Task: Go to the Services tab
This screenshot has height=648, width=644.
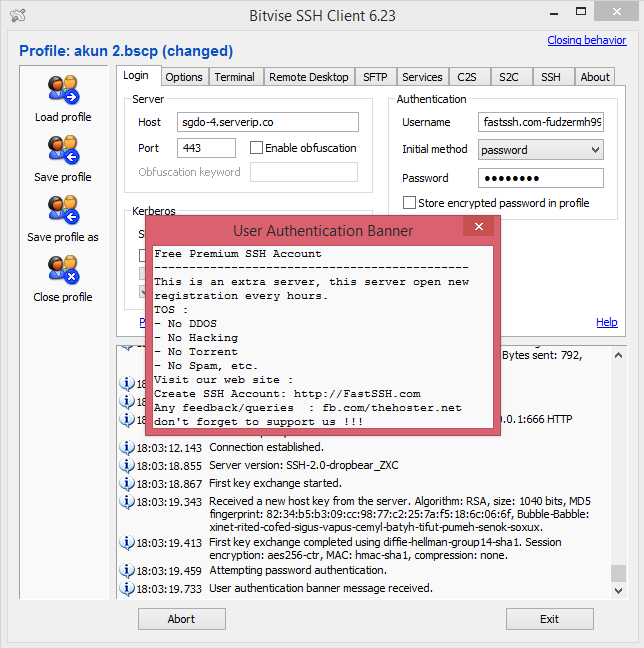Action: (x=422, y=77)
